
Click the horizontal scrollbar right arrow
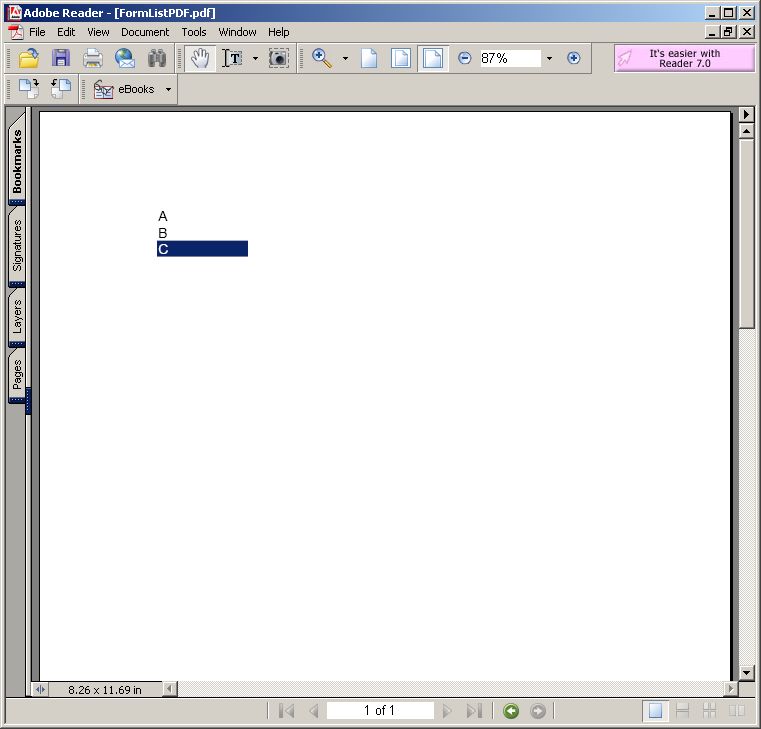pos(731,689)
